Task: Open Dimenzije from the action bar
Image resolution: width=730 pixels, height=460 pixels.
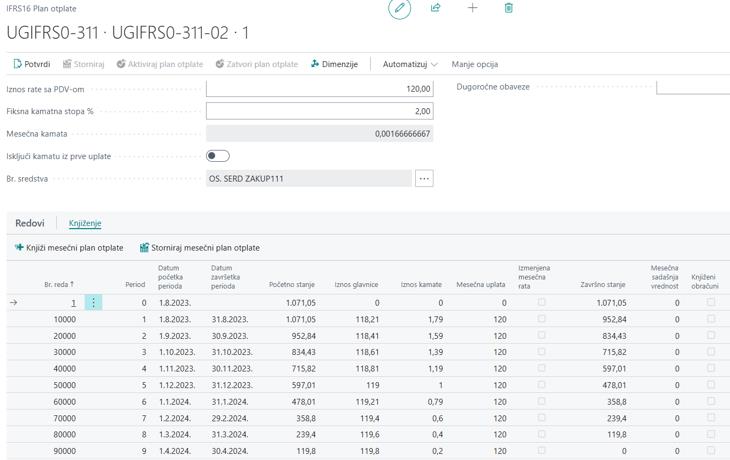Action: 334,64
